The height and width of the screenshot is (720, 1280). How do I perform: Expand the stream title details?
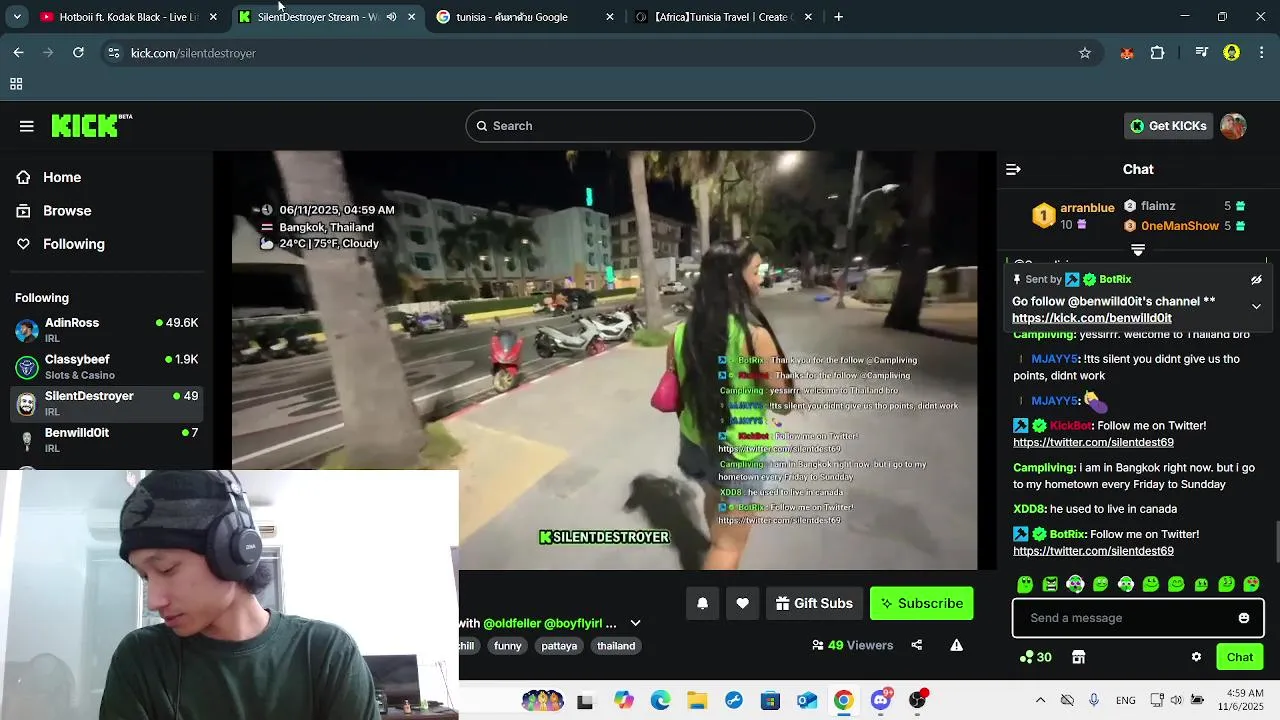pyautogui.click(x=635, y=623)
